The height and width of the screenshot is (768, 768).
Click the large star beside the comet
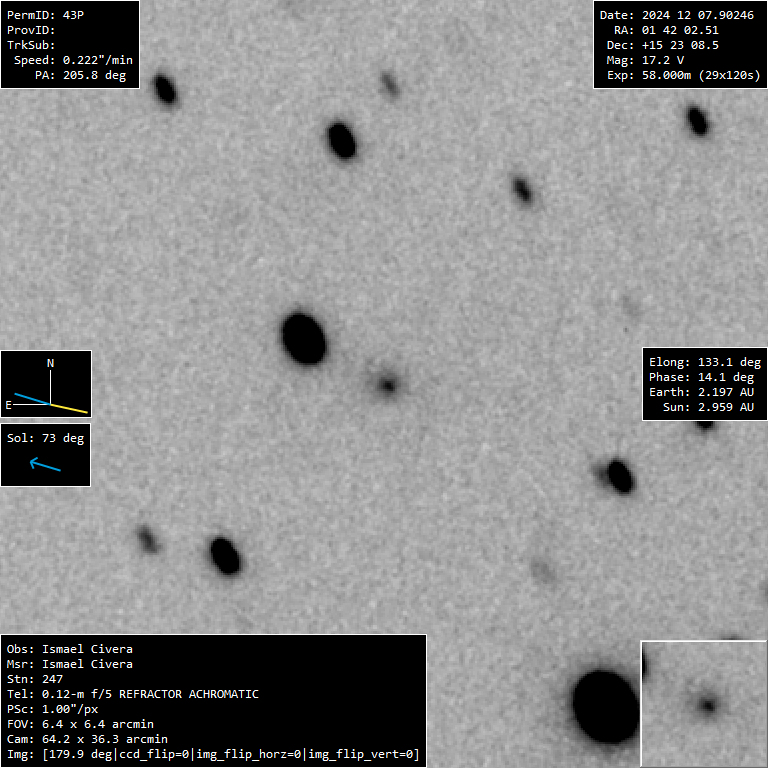click(304, 339)
